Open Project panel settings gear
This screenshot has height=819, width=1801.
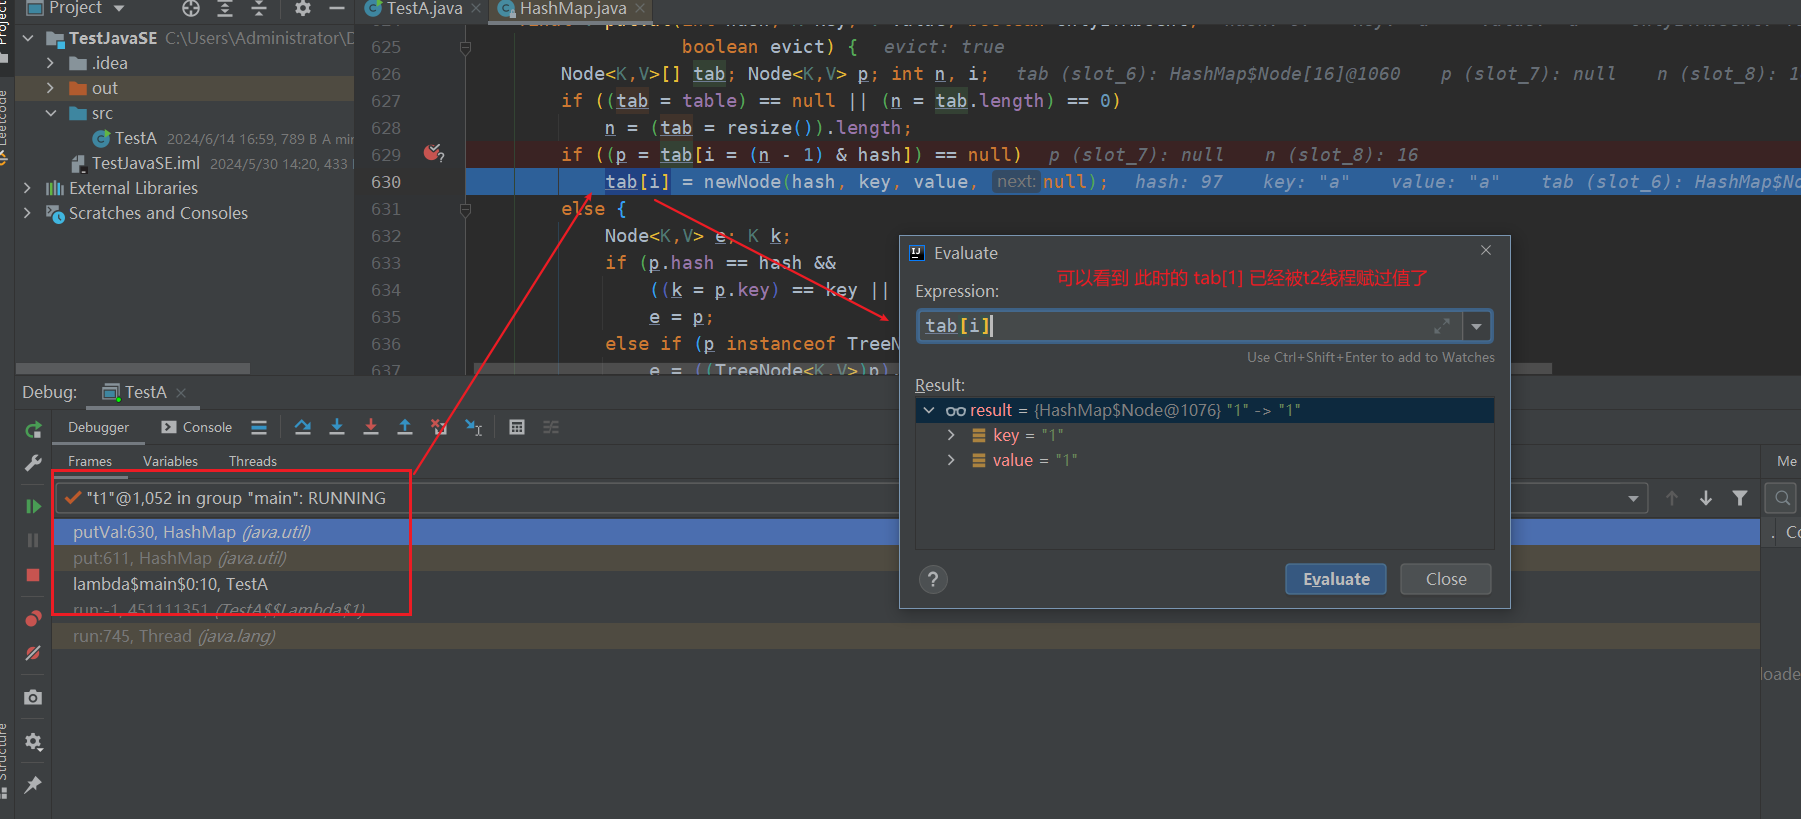tap(303, 8)
